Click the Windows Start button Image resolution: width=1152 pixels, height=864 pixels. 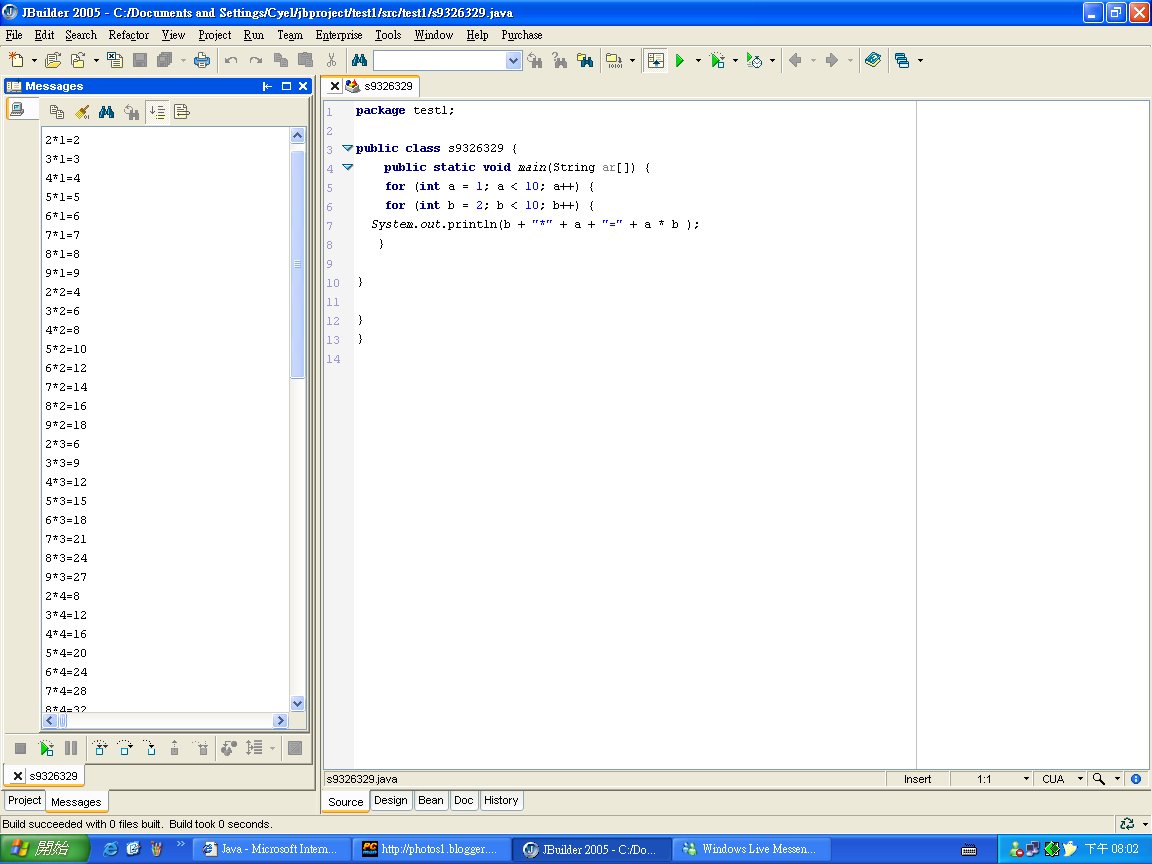coord(43,849)
